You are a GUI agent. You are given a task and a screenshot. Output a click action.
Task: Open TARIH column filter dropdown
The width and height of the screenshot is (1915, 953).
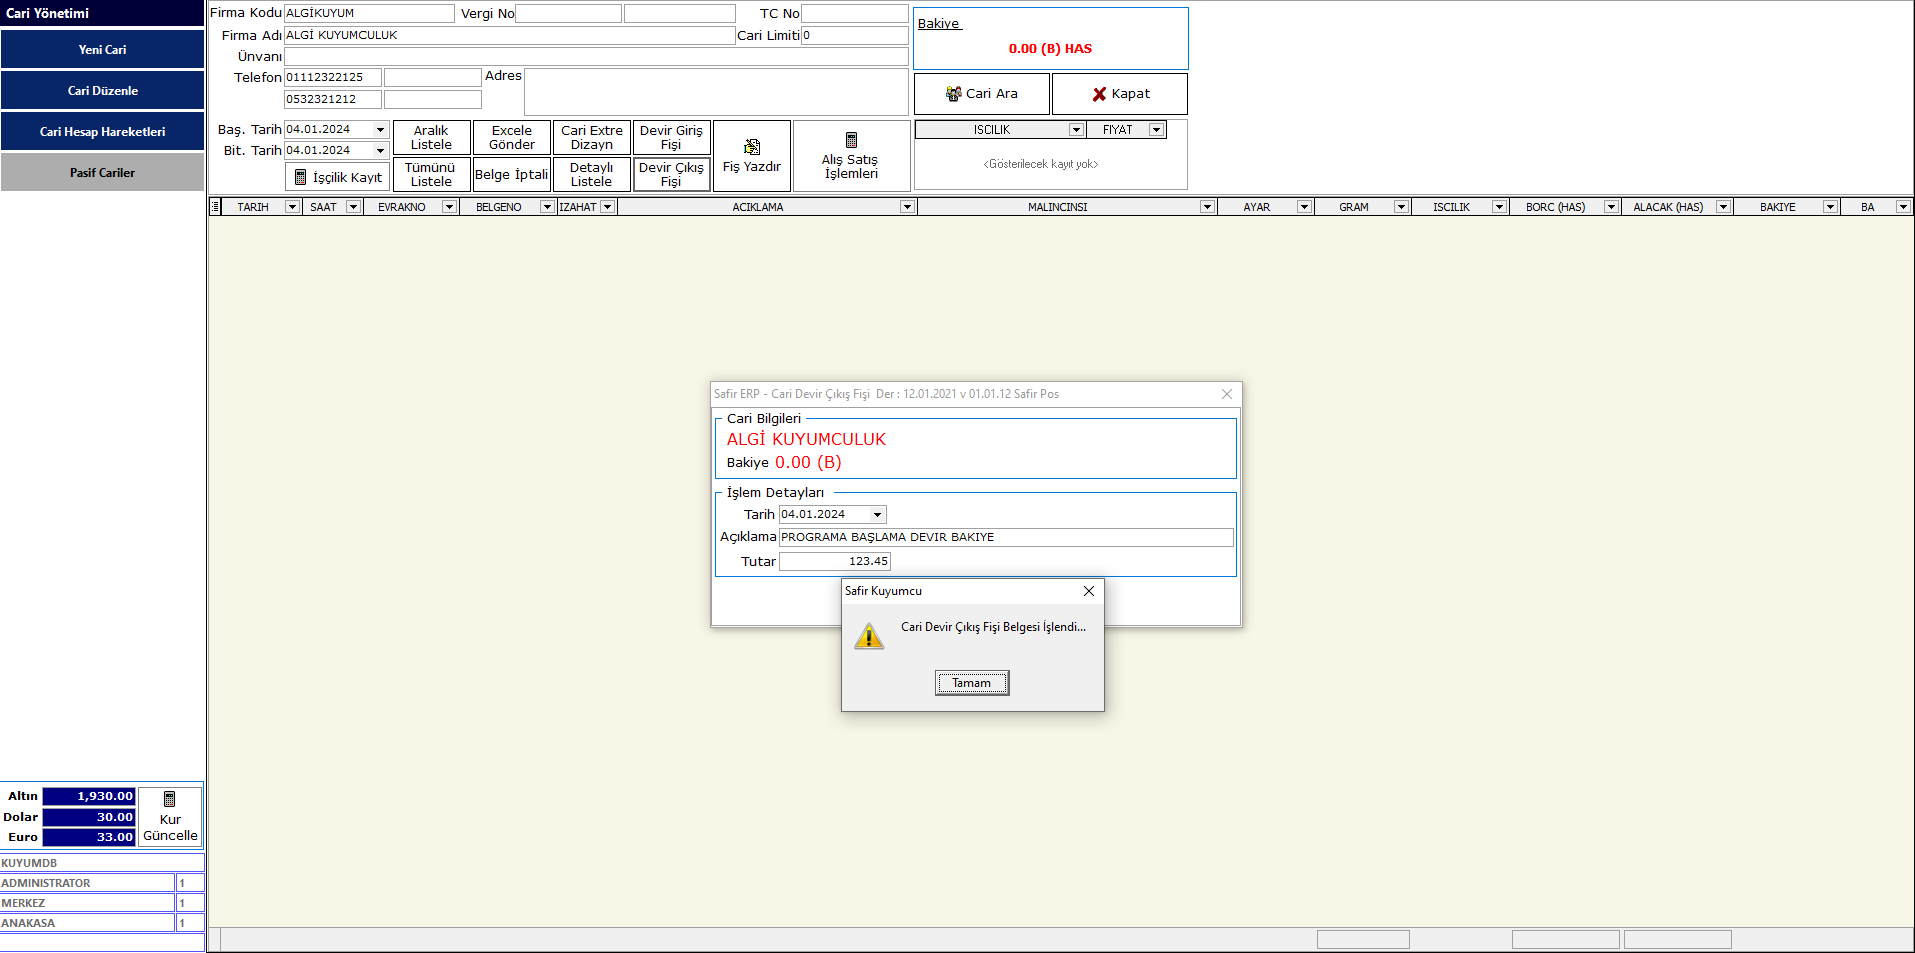[x=292, y=207]
